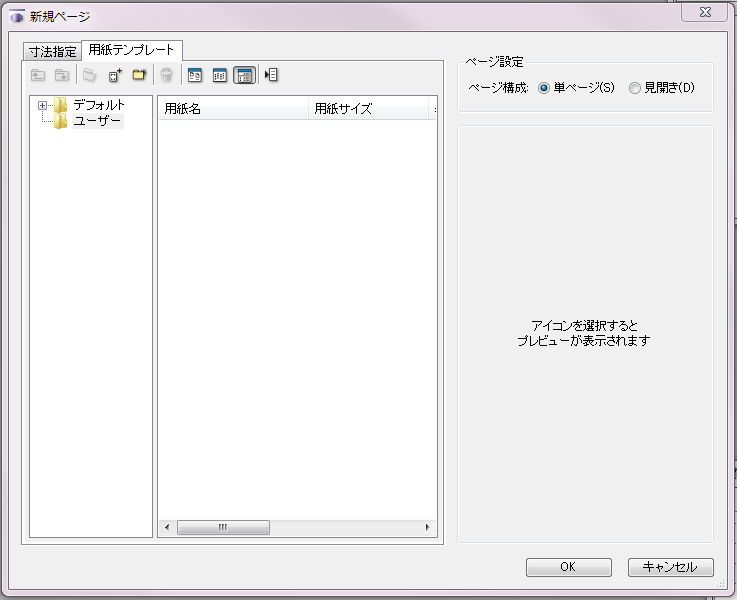Click the horizontal scrollbar thumb
The image size is (737, 600).
[223, 527]
